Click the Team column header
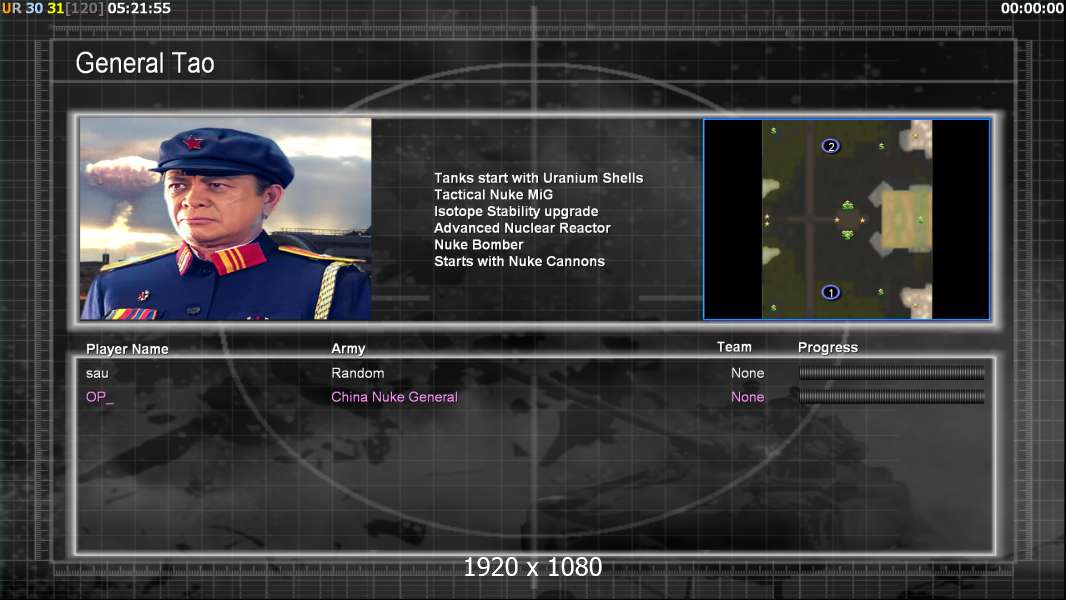The height and width of the screenshot is (600, 1066). [x=734, y=347]
